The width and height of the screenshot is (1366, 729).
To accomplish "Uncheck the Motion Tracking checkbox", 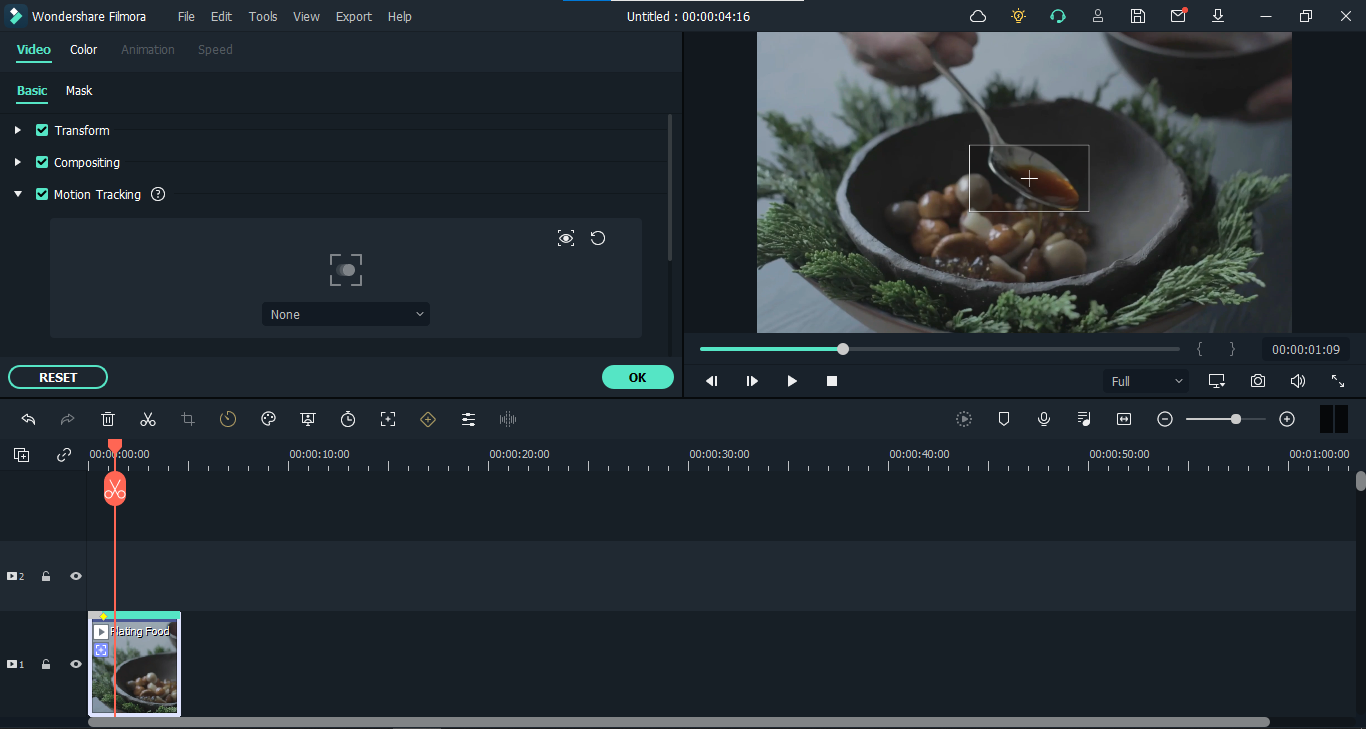I will [x=42, y=194].
